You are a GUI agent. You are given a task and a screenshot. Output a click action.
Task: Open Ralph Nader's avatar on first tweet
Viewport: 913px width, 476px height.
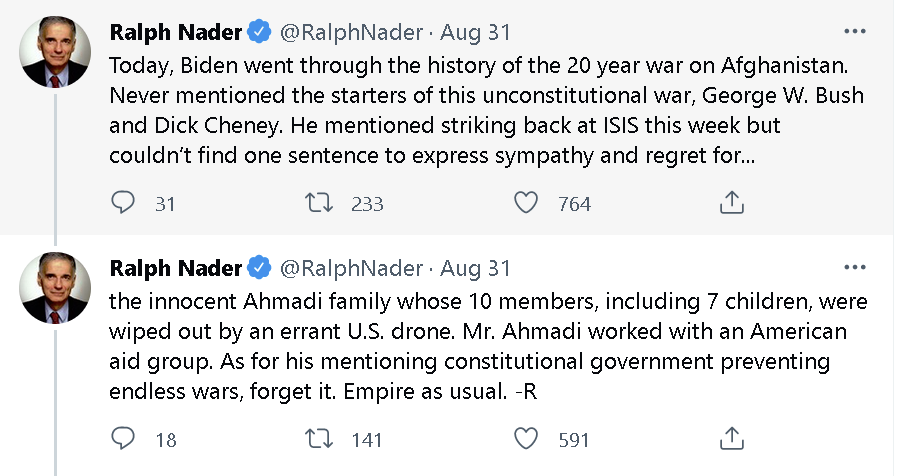55,52
